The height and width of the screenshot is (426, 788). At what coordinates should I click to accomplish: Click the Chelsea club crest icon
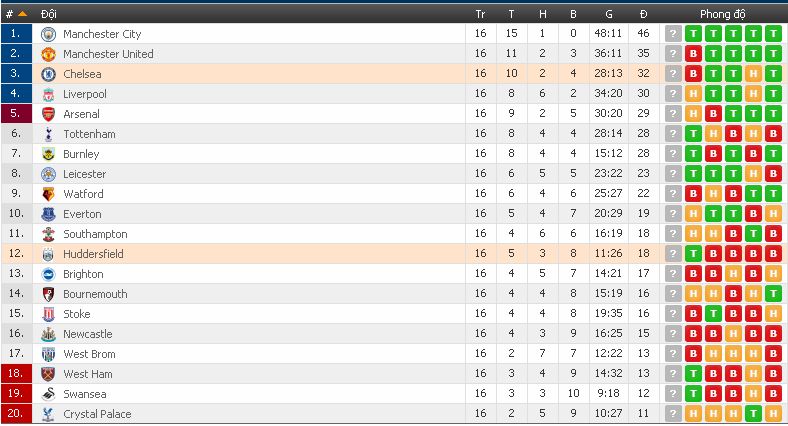pos(47,74)
